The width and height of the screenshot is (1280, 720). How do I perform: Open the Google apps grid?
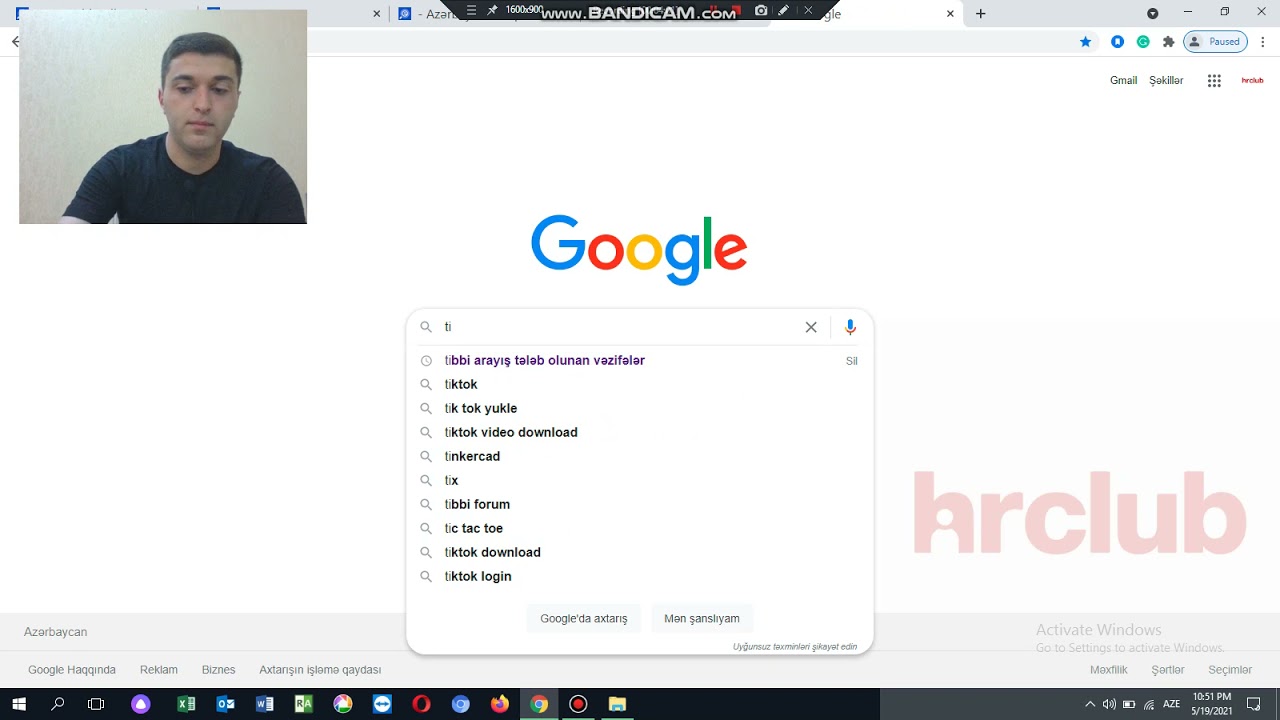point(1214,81)
